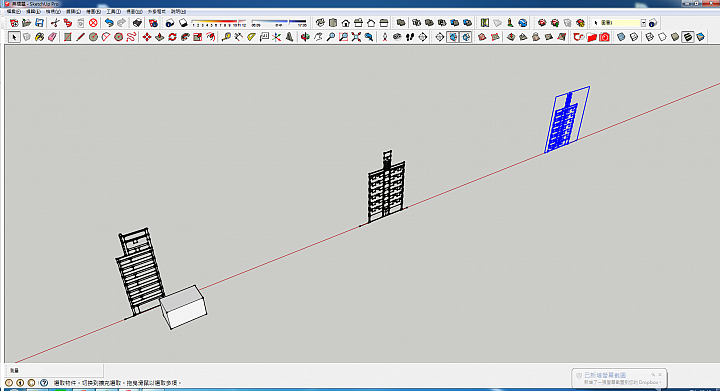Pick the Protractor tool

[x=251, y=37]
